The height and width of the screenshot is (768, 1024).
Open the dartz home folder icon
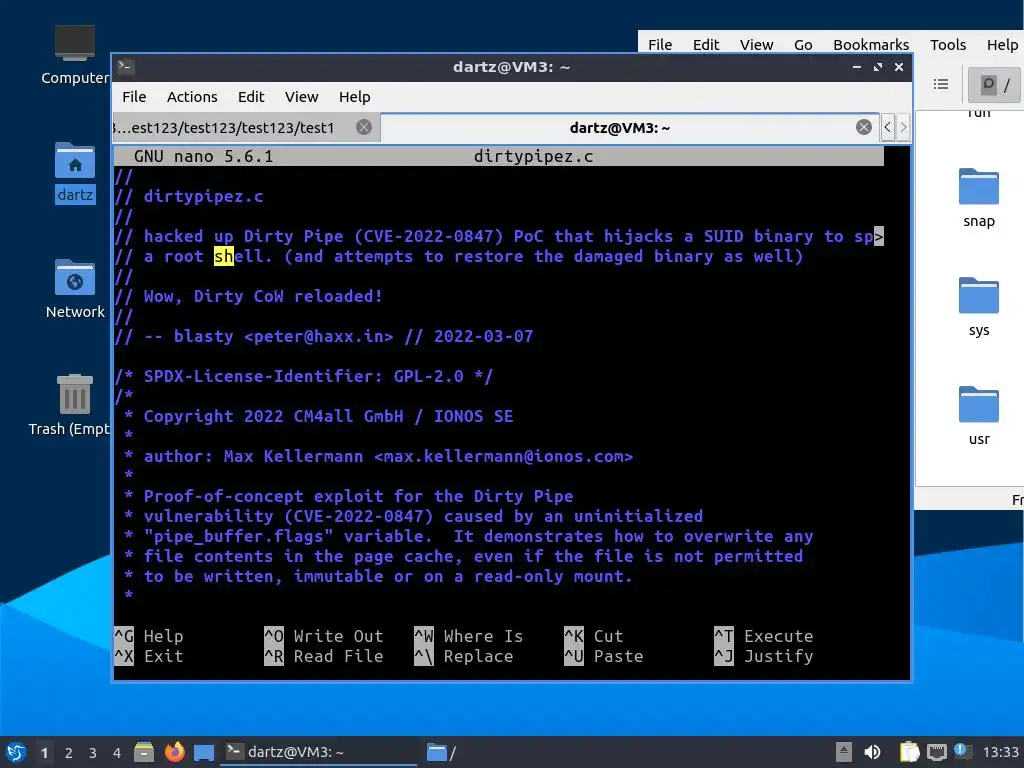pyautogui.click(x=74, y=172)
